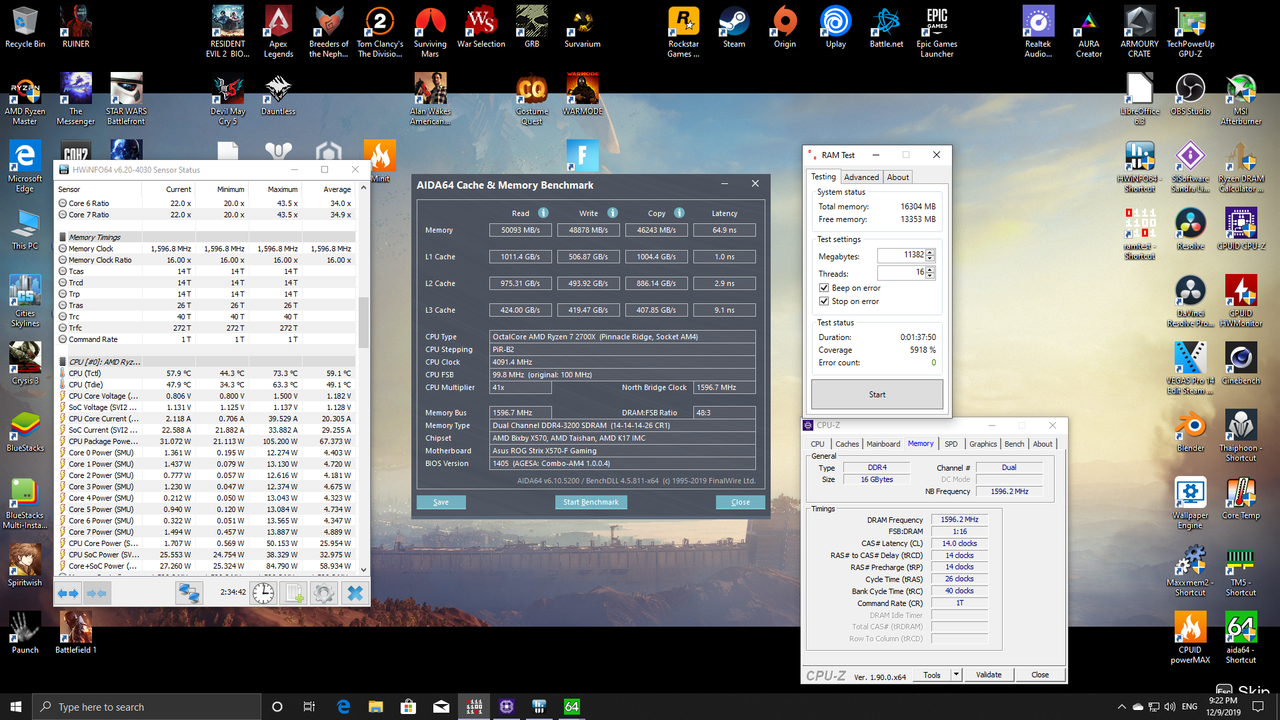Open the Advanced tab in RAM Test
The image size is (1280, 720).
pyautogui.click(x=861, y=176)
